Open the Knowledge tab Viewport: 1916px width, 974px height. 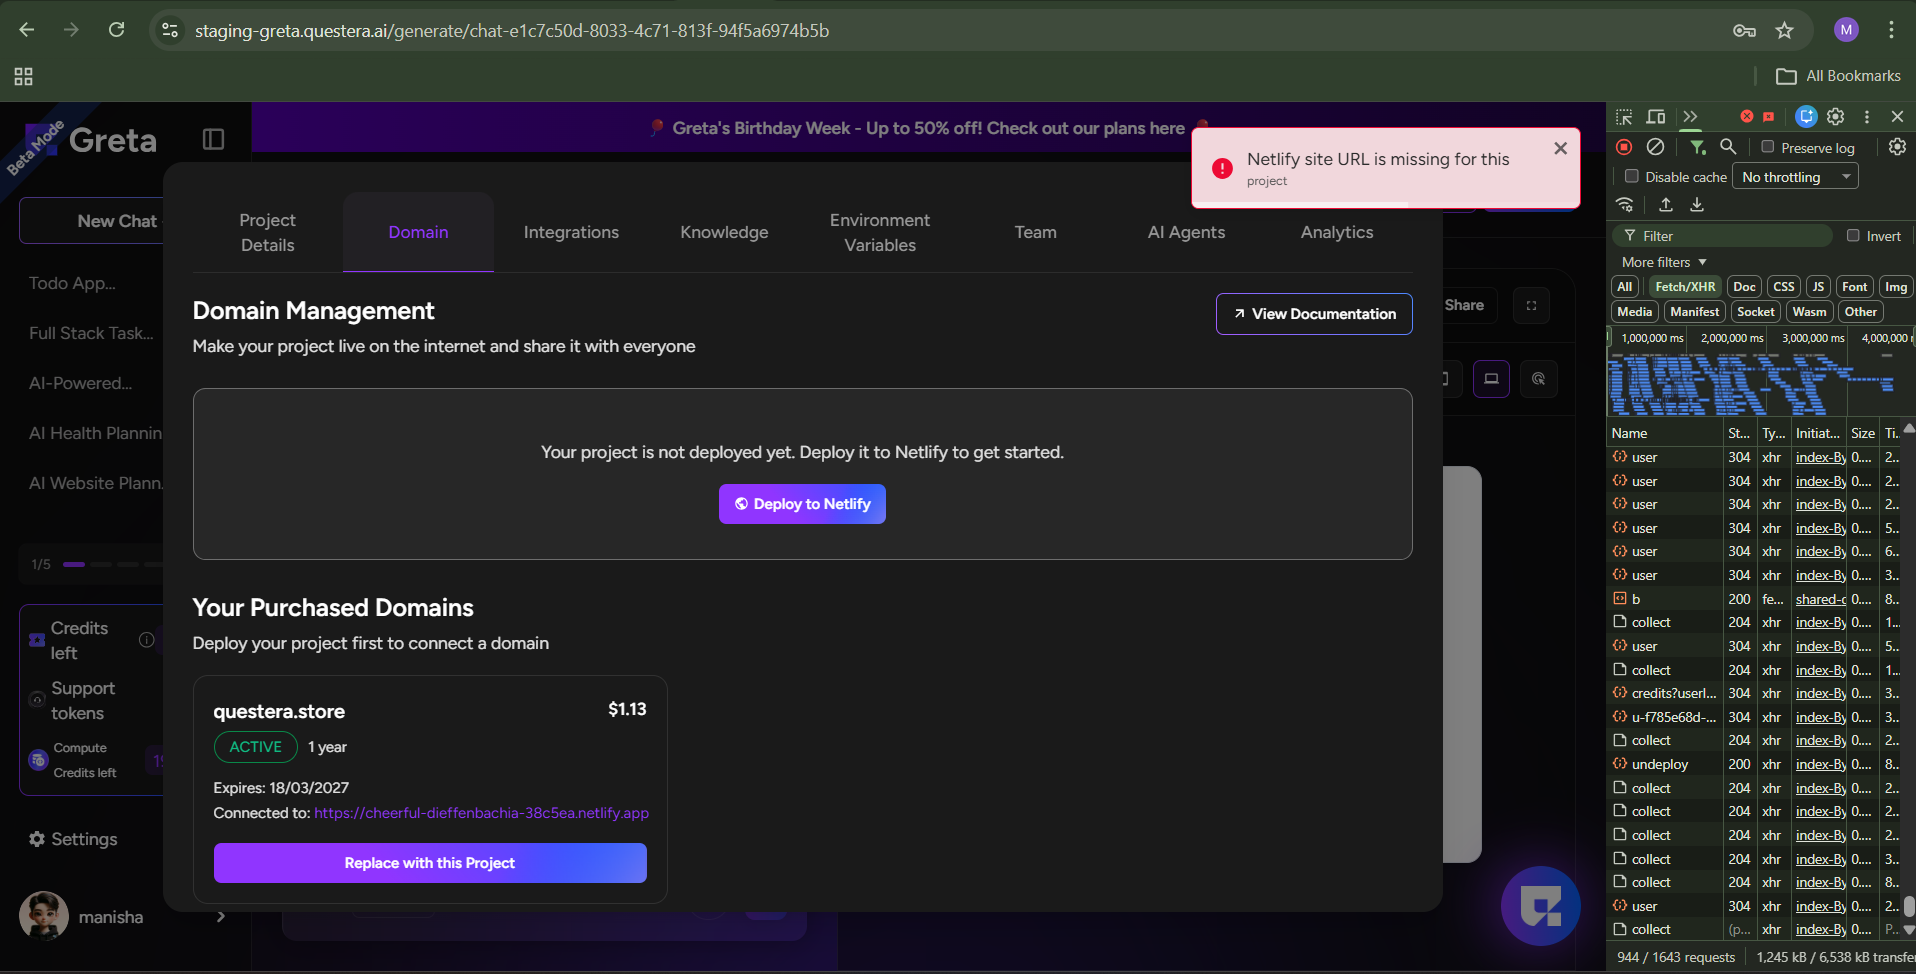[724, 232]
